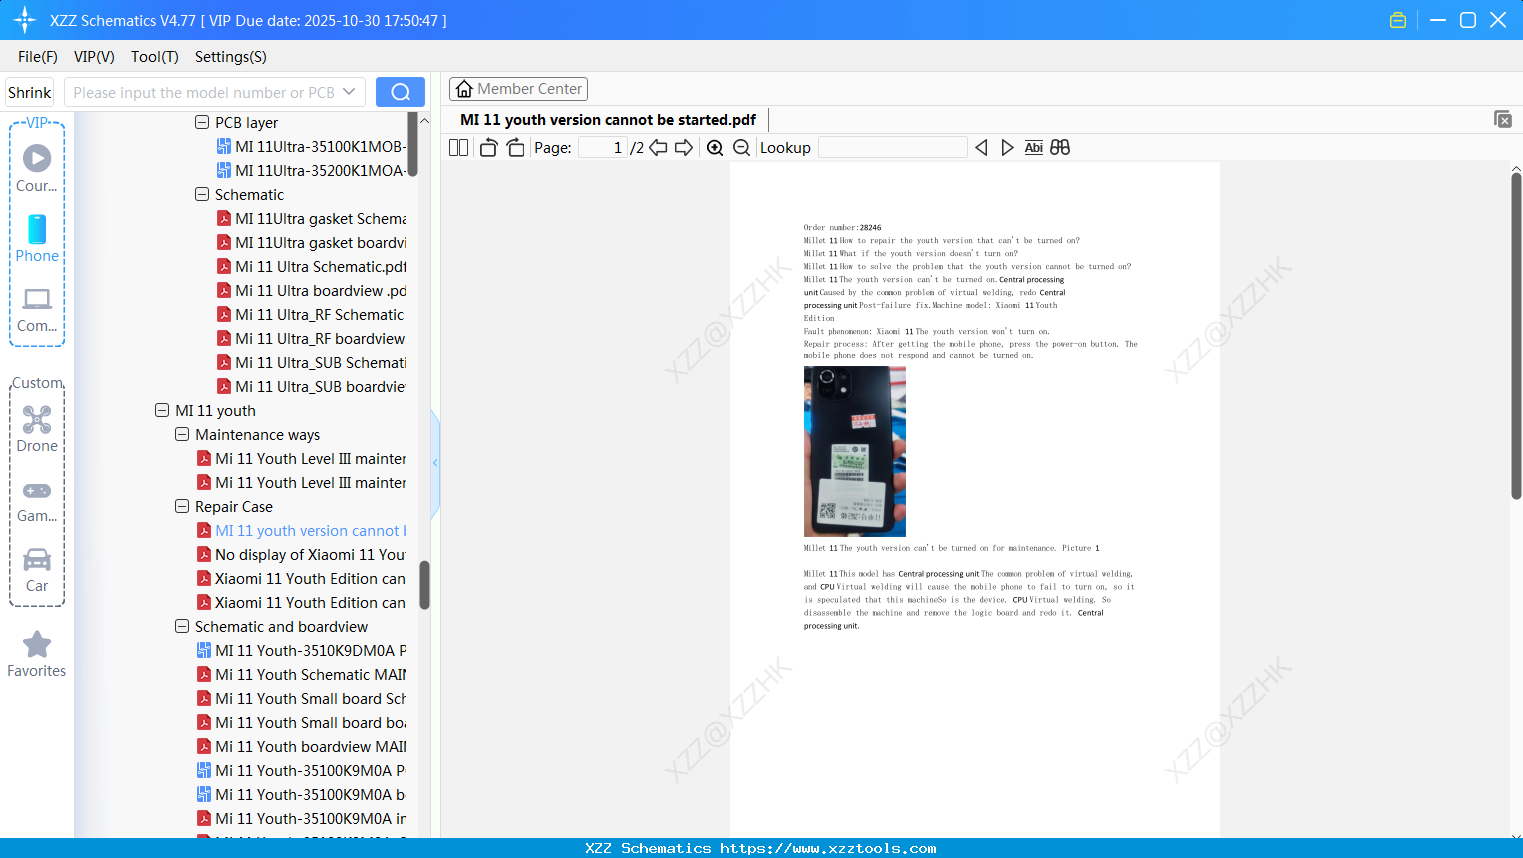Jump to next Lookup match triangle

point(1007,148)
